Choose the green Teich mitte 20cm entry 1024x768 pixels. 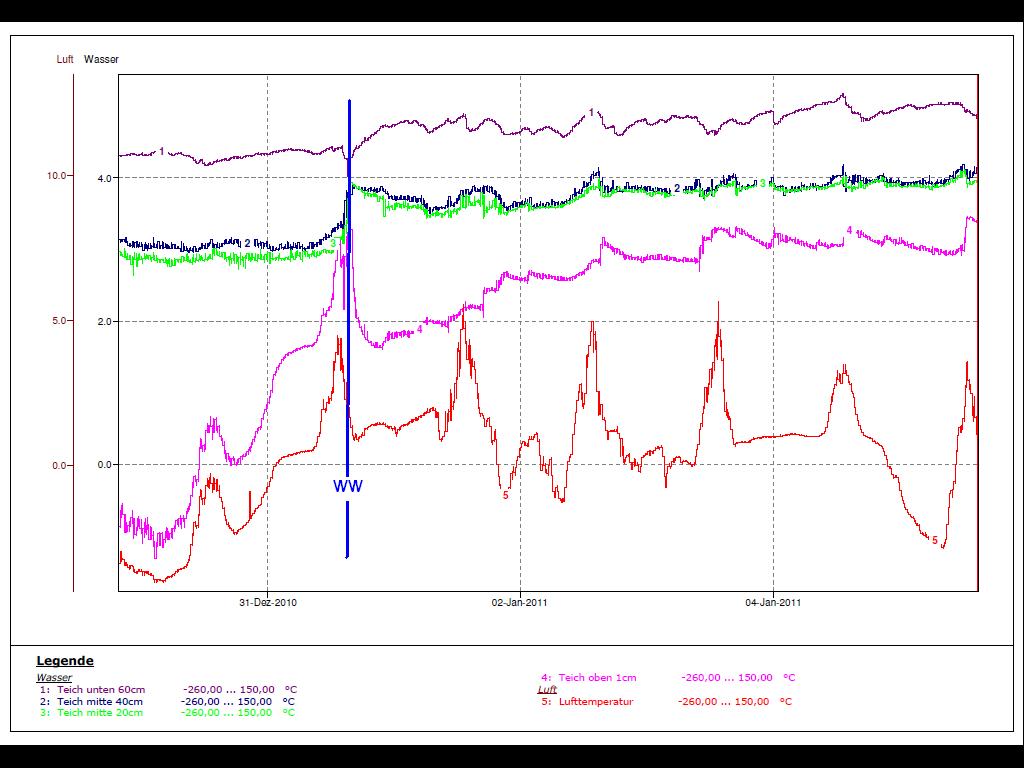[x=100, y=713]
